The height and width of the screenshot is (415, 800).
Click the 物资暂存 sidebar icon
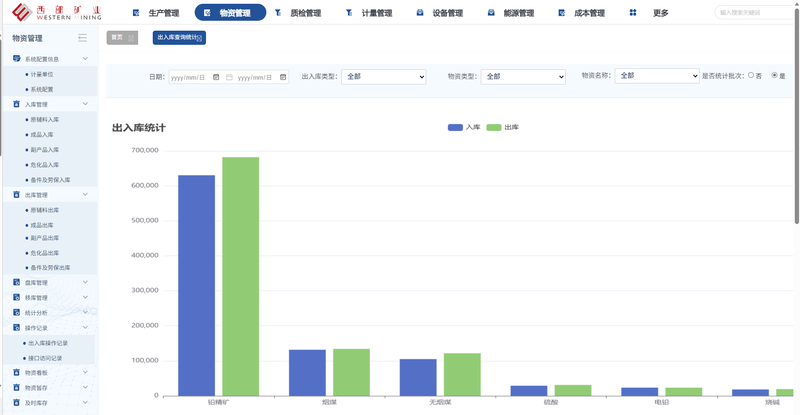coord(16,387)
